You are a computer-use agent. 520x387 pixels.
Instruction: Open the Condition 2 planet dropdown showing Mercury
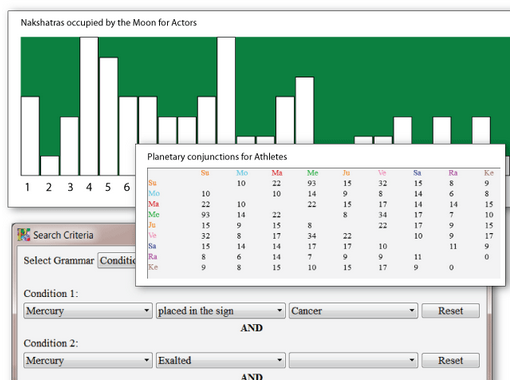coord(88,360)
